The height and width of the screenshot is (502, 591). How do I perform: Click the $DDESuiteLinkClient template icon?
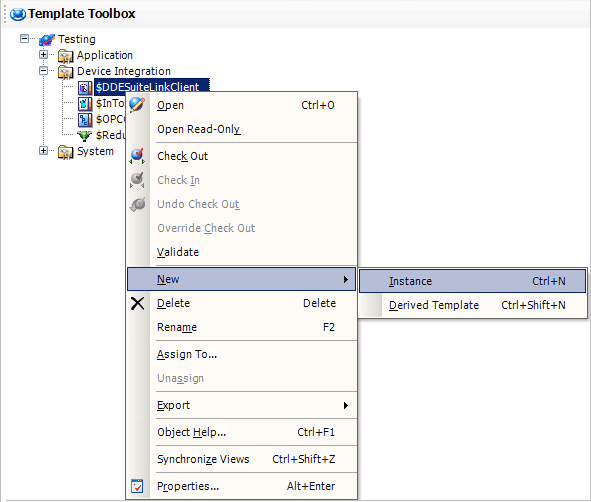coord(85,87)
